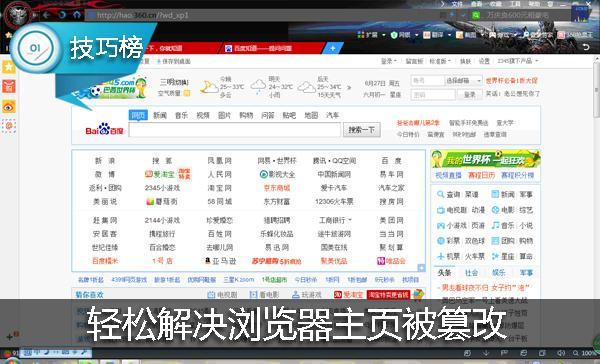Open the 12306火车票 link
600x364 pixels.
334,202
